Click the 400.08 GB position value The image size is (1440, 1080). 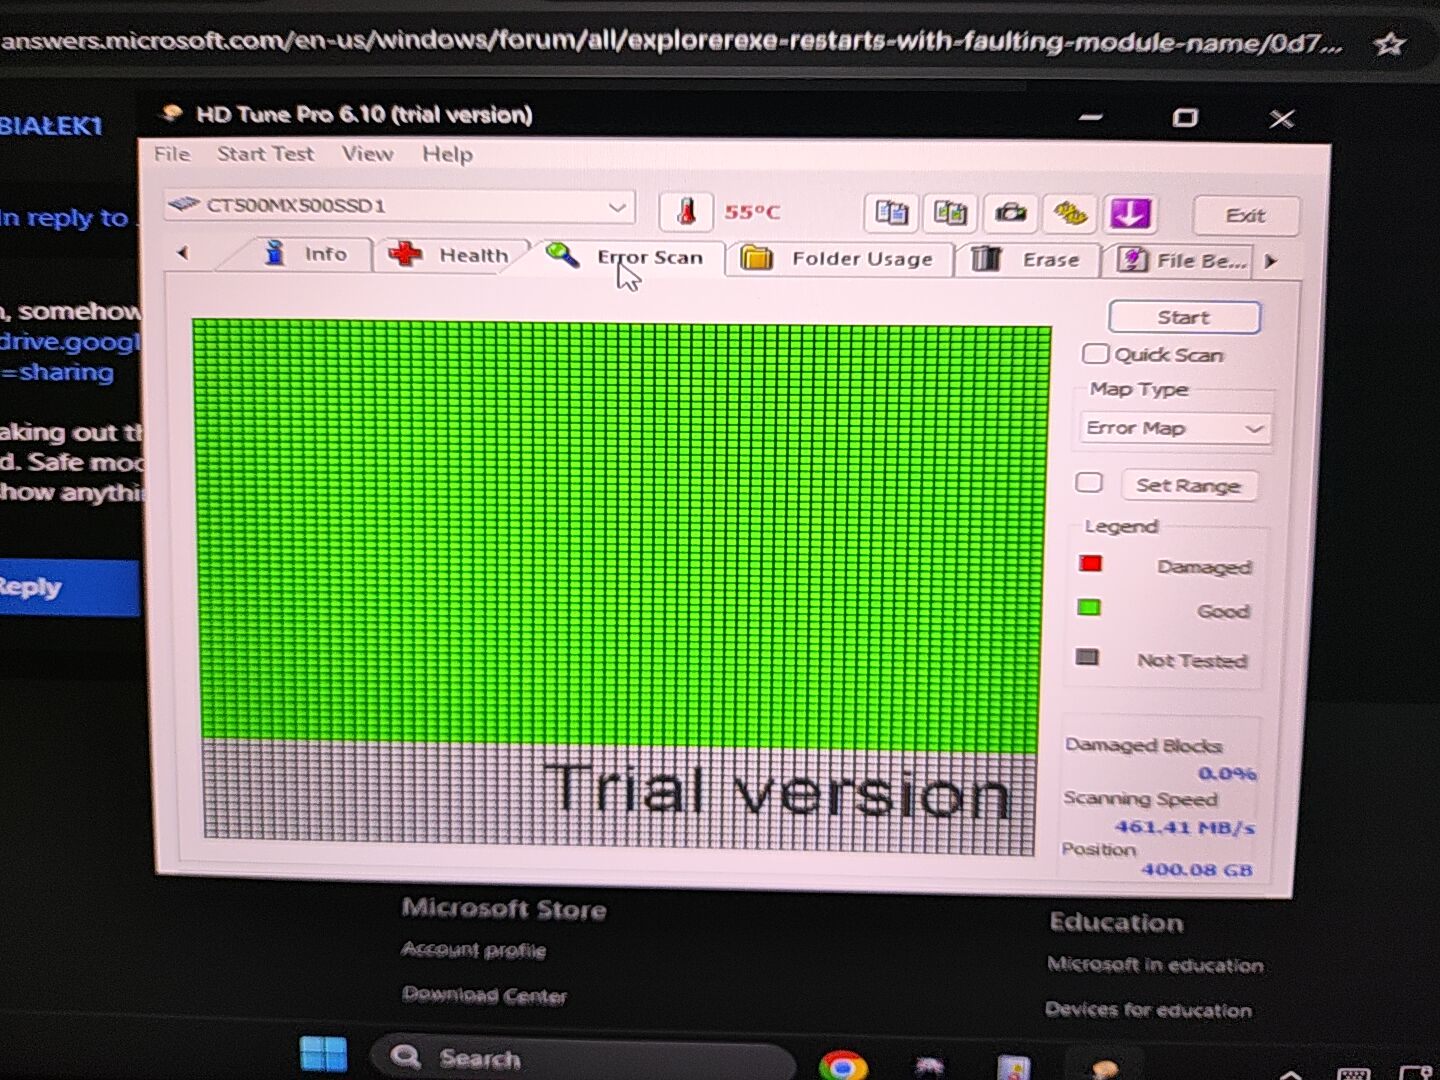click(1196, 870)
